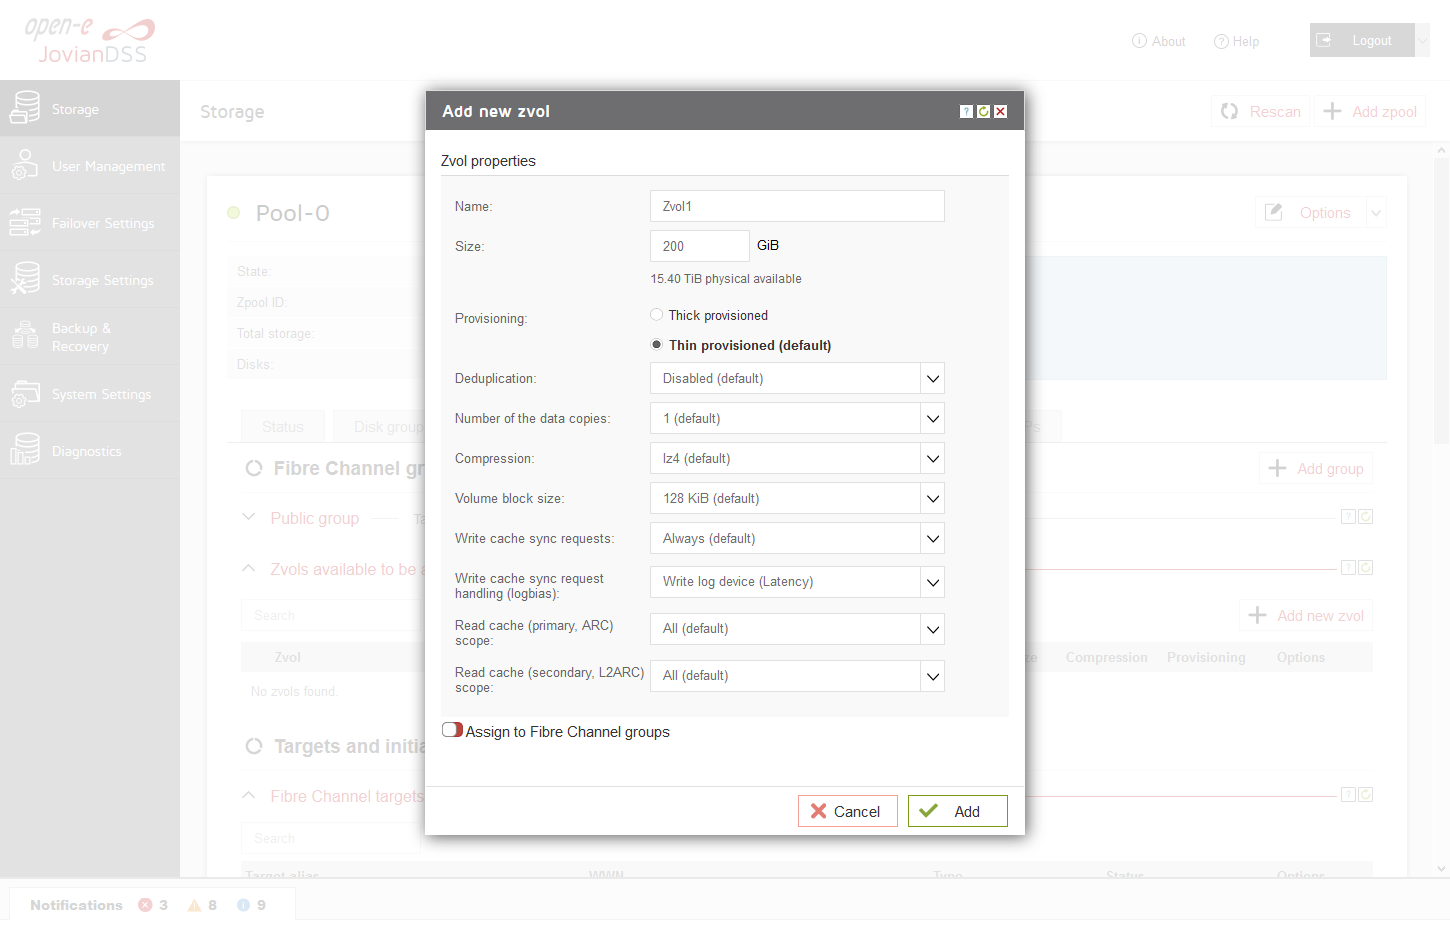Open Storage from sidebar icon
Viewport: 1450px width, 925px height.
[25, 108]
